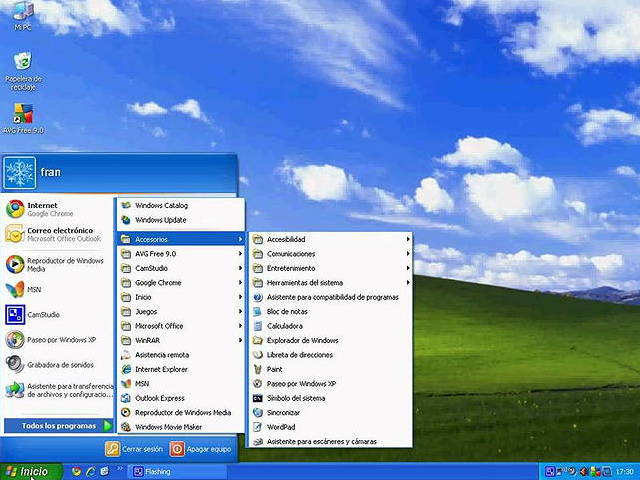Screen dimensions: 640x480
Task: Launch Bloc de notas
Action: coord(331,311)
